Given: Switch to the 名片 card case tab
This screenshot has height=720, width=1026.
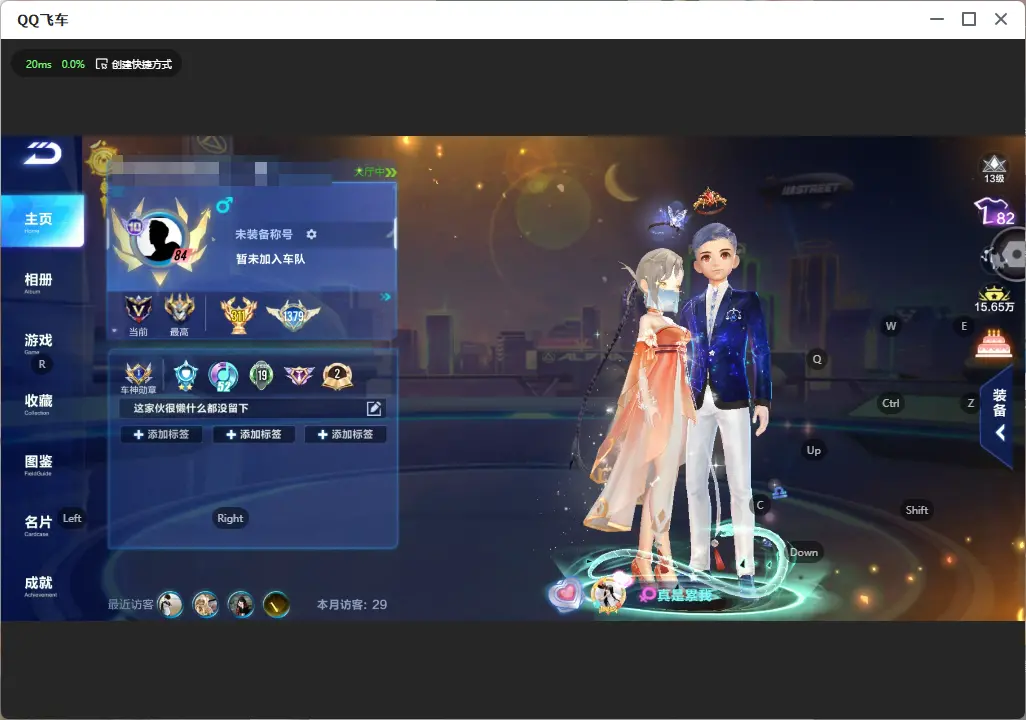Looking at the screenshot, I should (38, 524).
